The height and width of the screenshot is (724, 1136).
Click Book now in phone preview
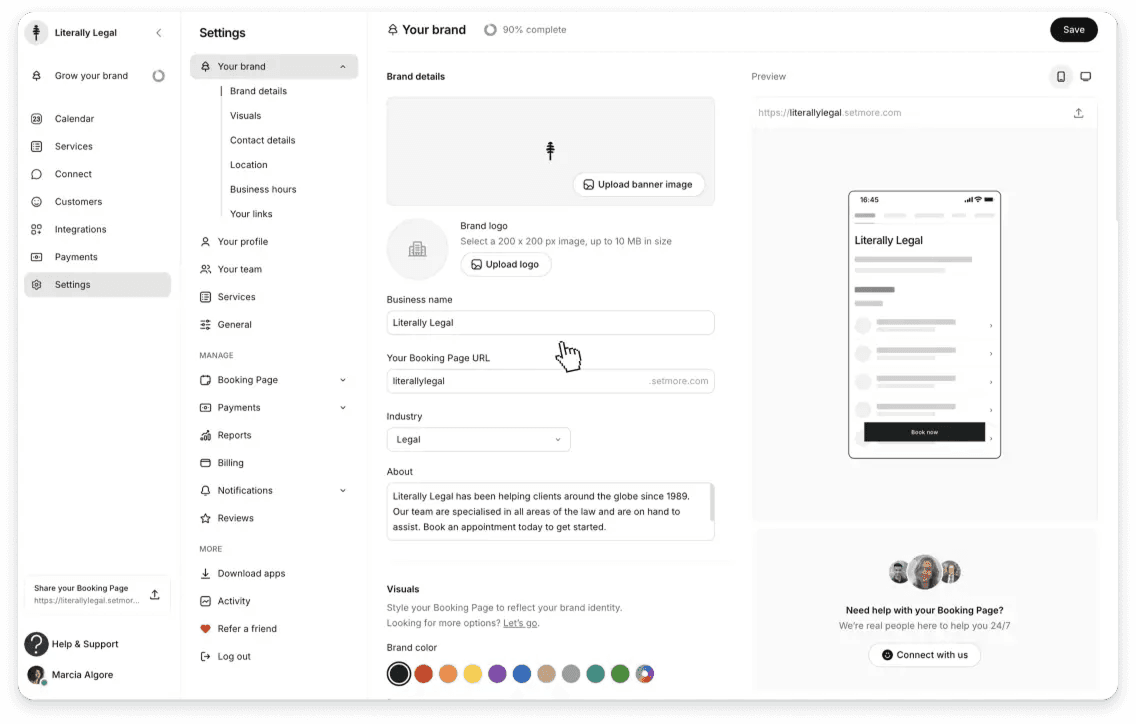click(x=924, y=432)
